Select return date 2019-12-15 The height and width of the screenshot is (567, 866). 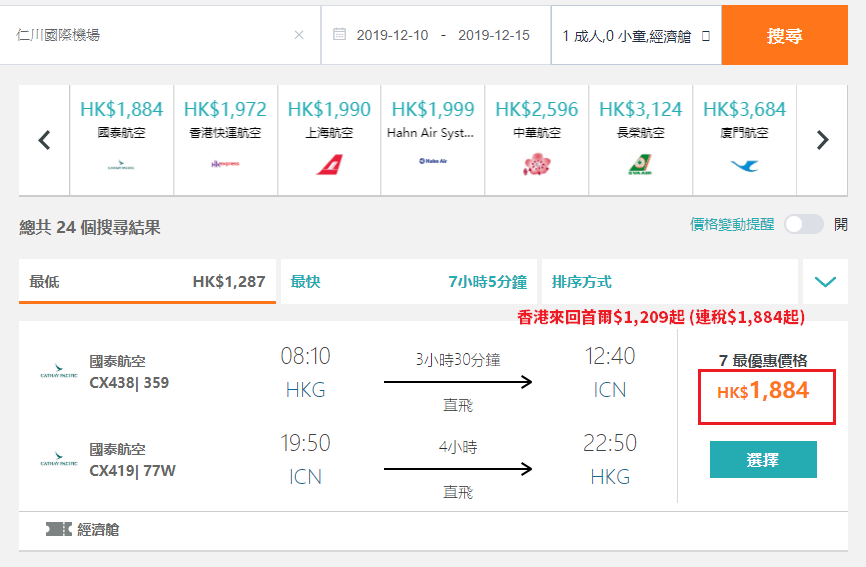(x=494, y=35)
